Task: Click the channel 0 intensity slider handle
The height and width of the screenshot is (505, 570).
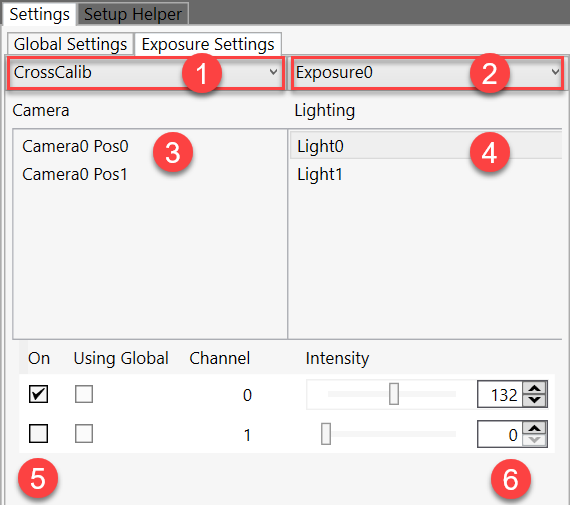Action: 394,394
